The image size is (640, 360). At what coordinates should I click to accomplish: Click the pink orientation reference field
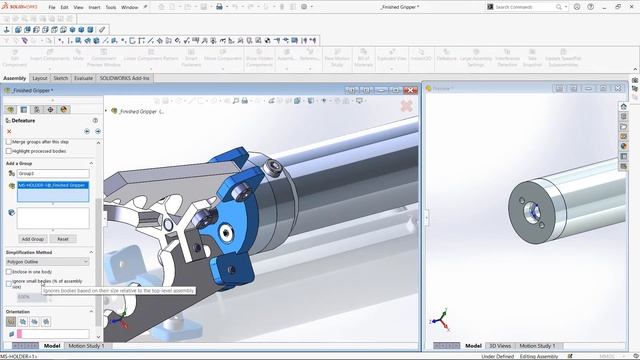[53, 334]
